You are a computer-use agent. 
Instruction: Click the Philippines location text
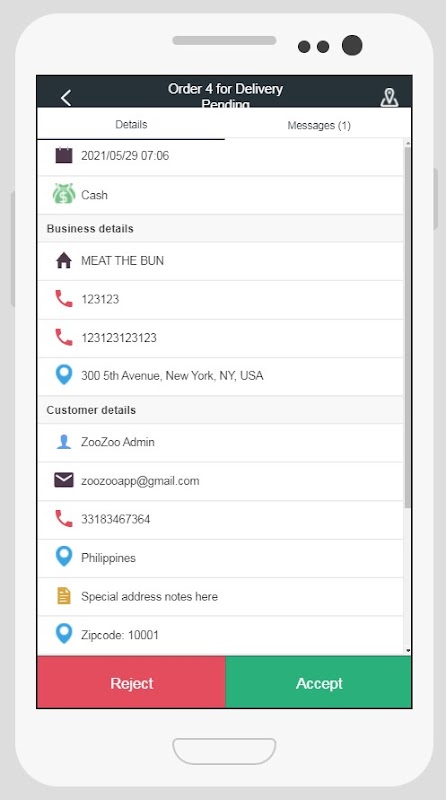coord(108,558)
